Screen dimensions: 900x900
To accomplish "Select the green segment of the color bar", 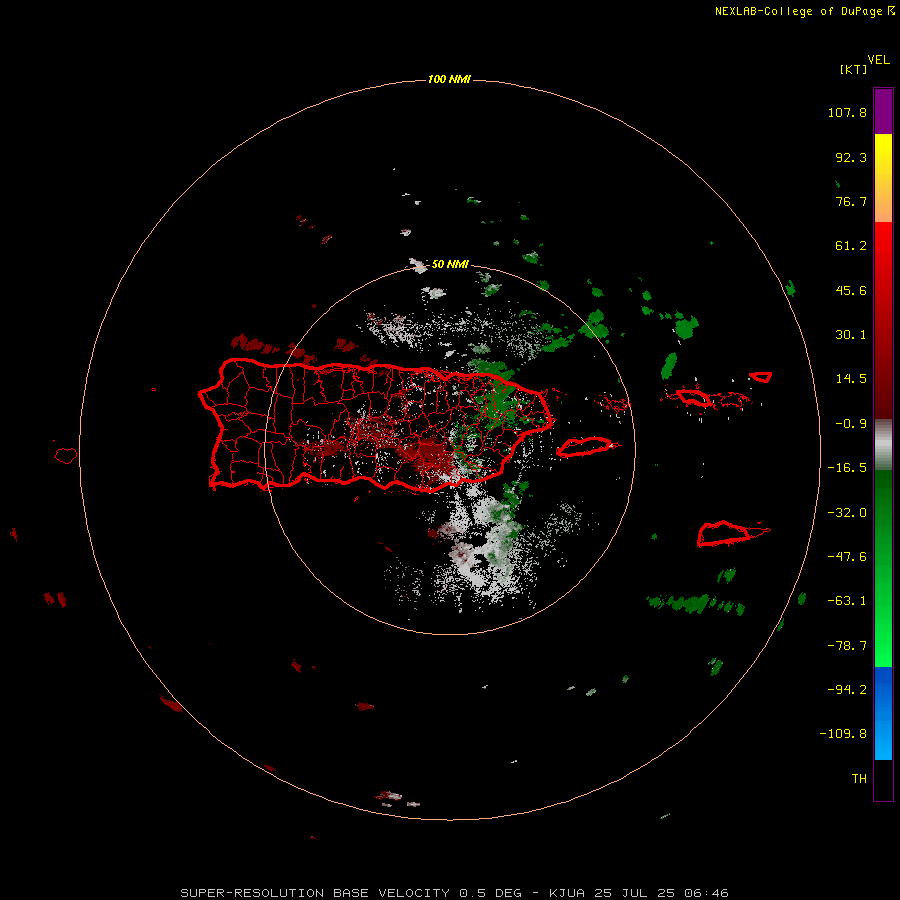I will click(x=883, y=568).
